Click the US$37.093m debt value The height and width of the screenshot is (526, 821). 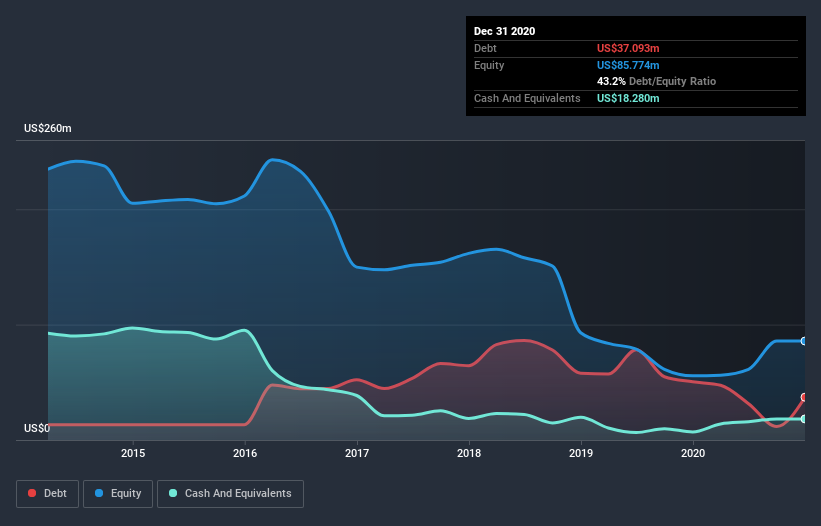628,48
